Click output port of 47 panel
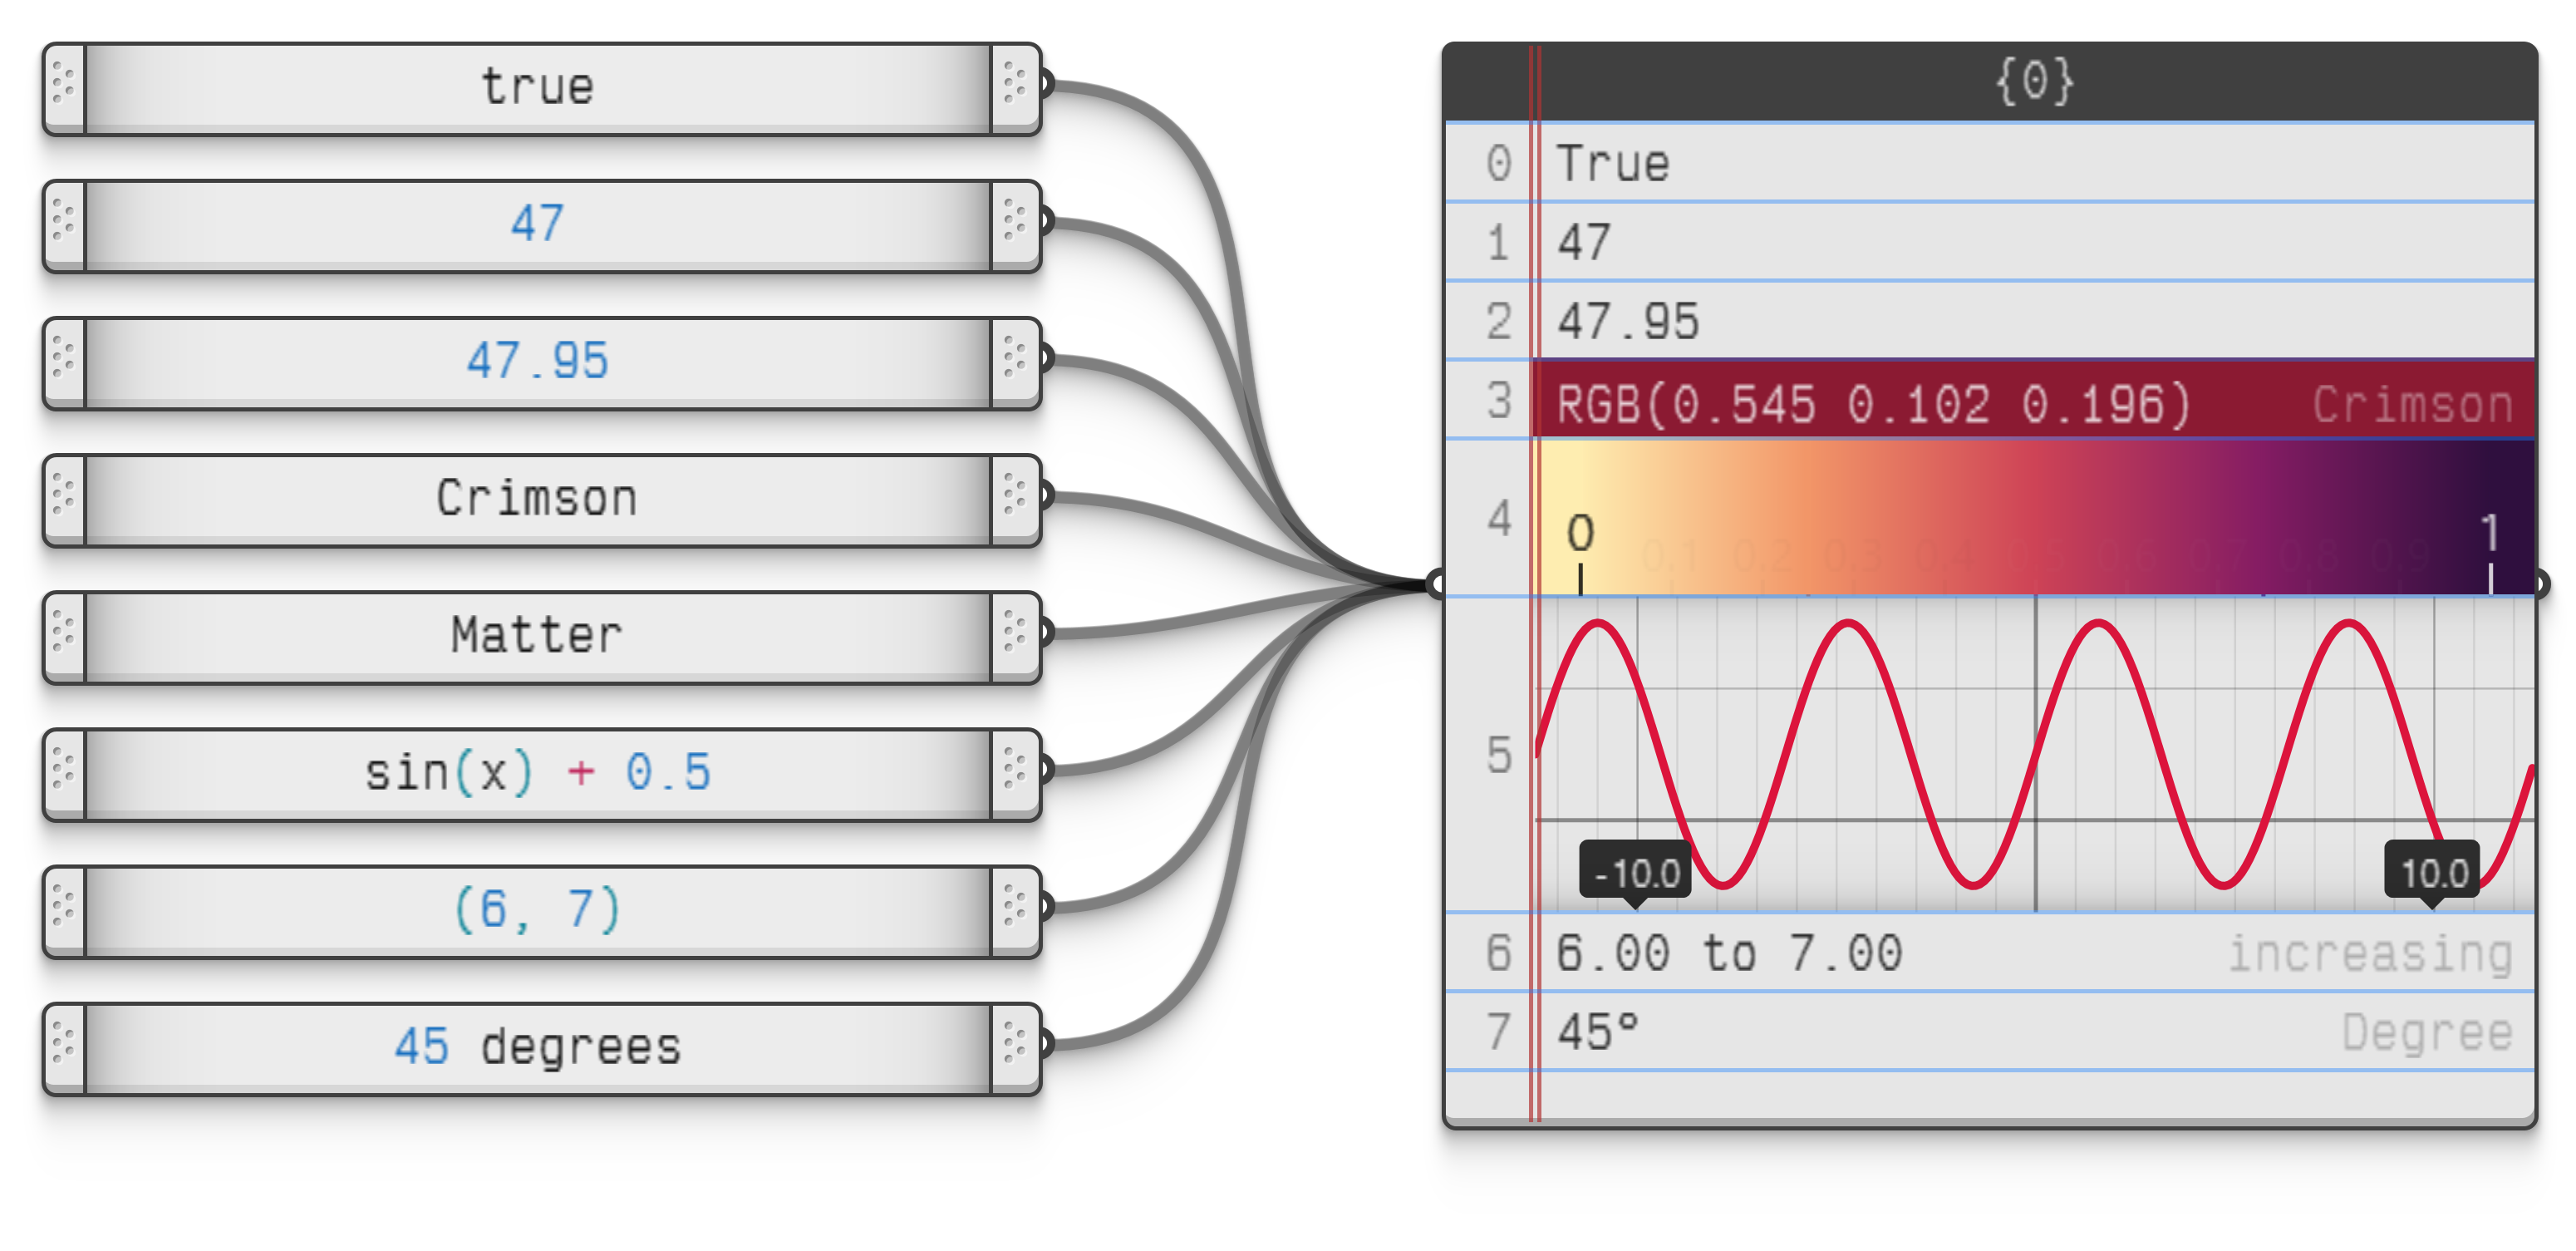2576x1251 pixels. [1047, 220]
